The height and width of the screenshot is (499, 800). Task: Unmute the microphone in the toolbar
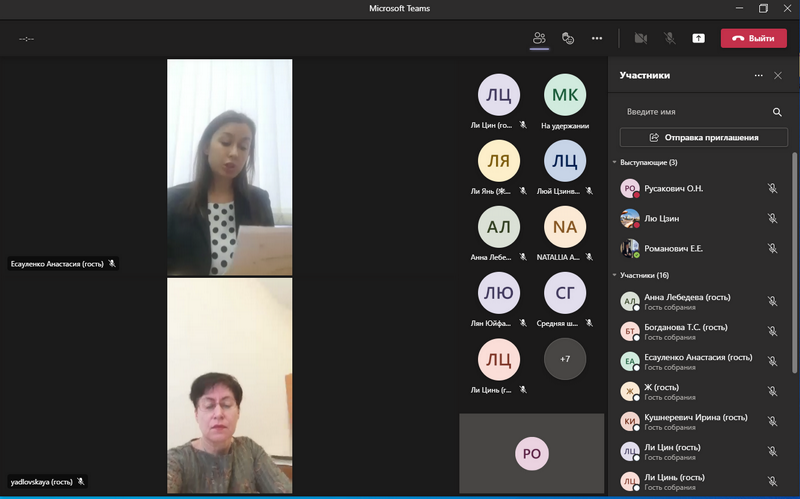click(669, 38)
